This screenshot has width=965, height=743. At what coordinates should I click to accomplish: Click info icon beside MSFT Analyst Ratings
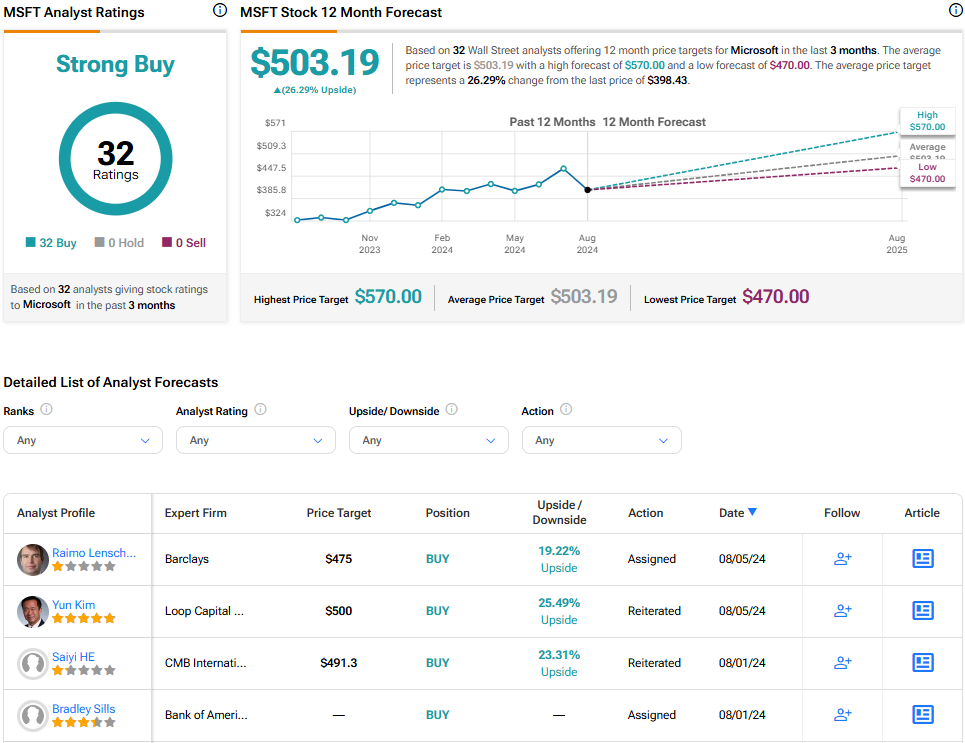pos(220,11)
